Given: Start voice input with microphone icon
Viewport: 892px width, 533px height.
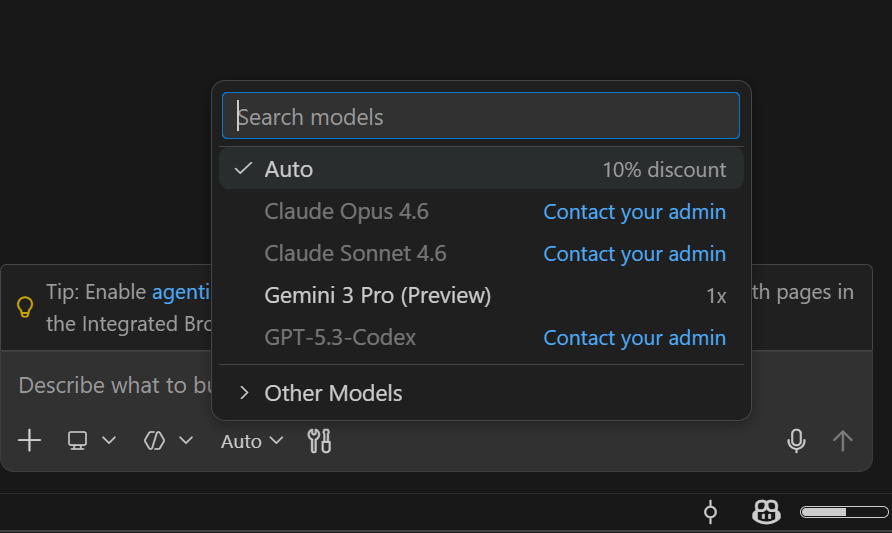Looking at the screenshot, I should tap(796, 441).
